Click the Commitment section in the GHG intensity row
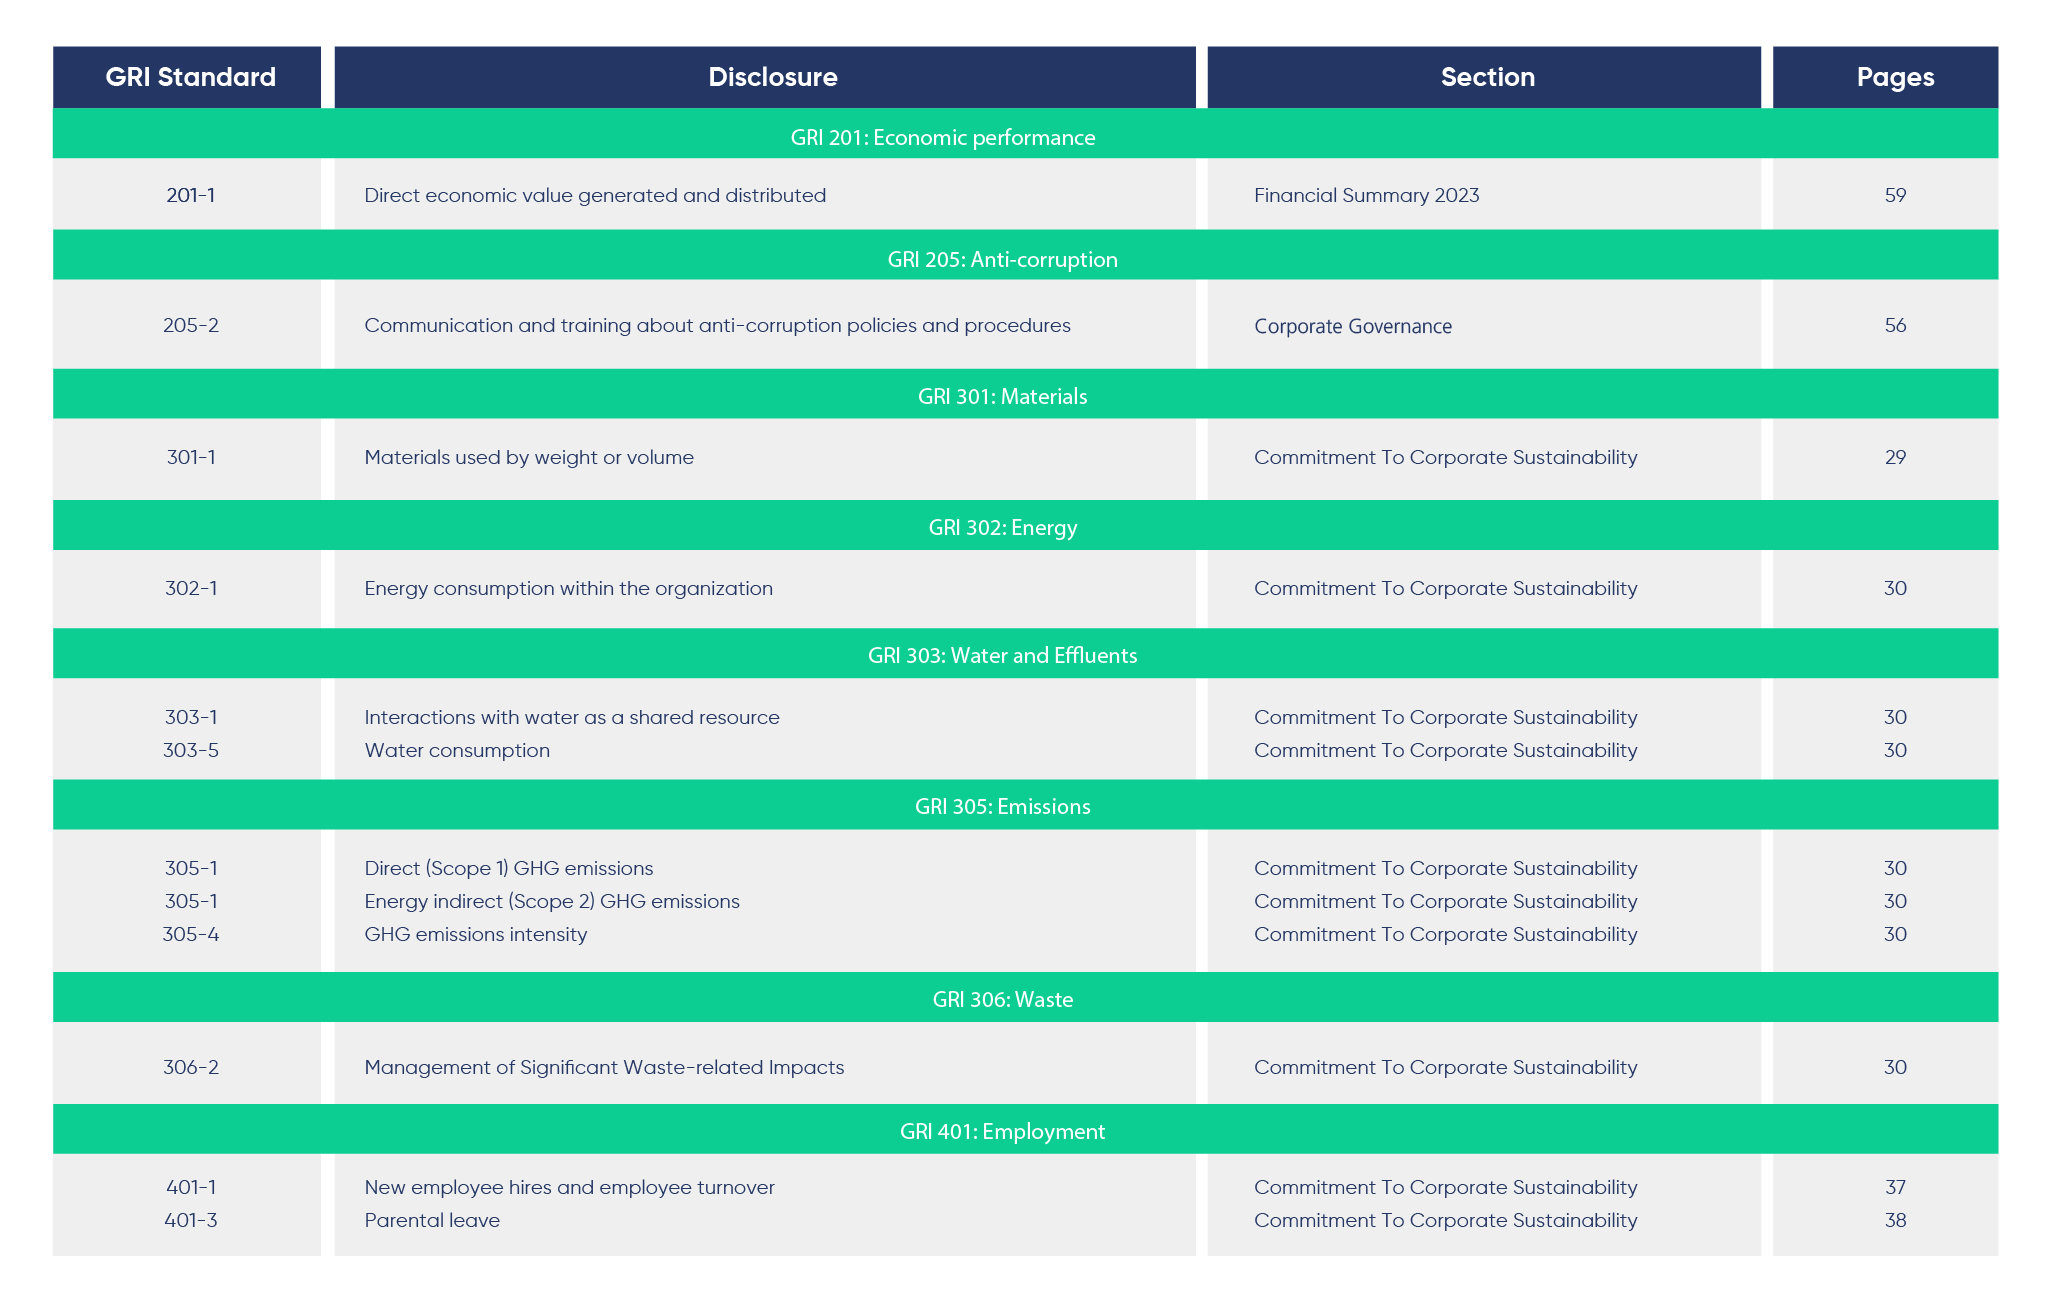Screen dimensions: 2061x1297 1446,934
